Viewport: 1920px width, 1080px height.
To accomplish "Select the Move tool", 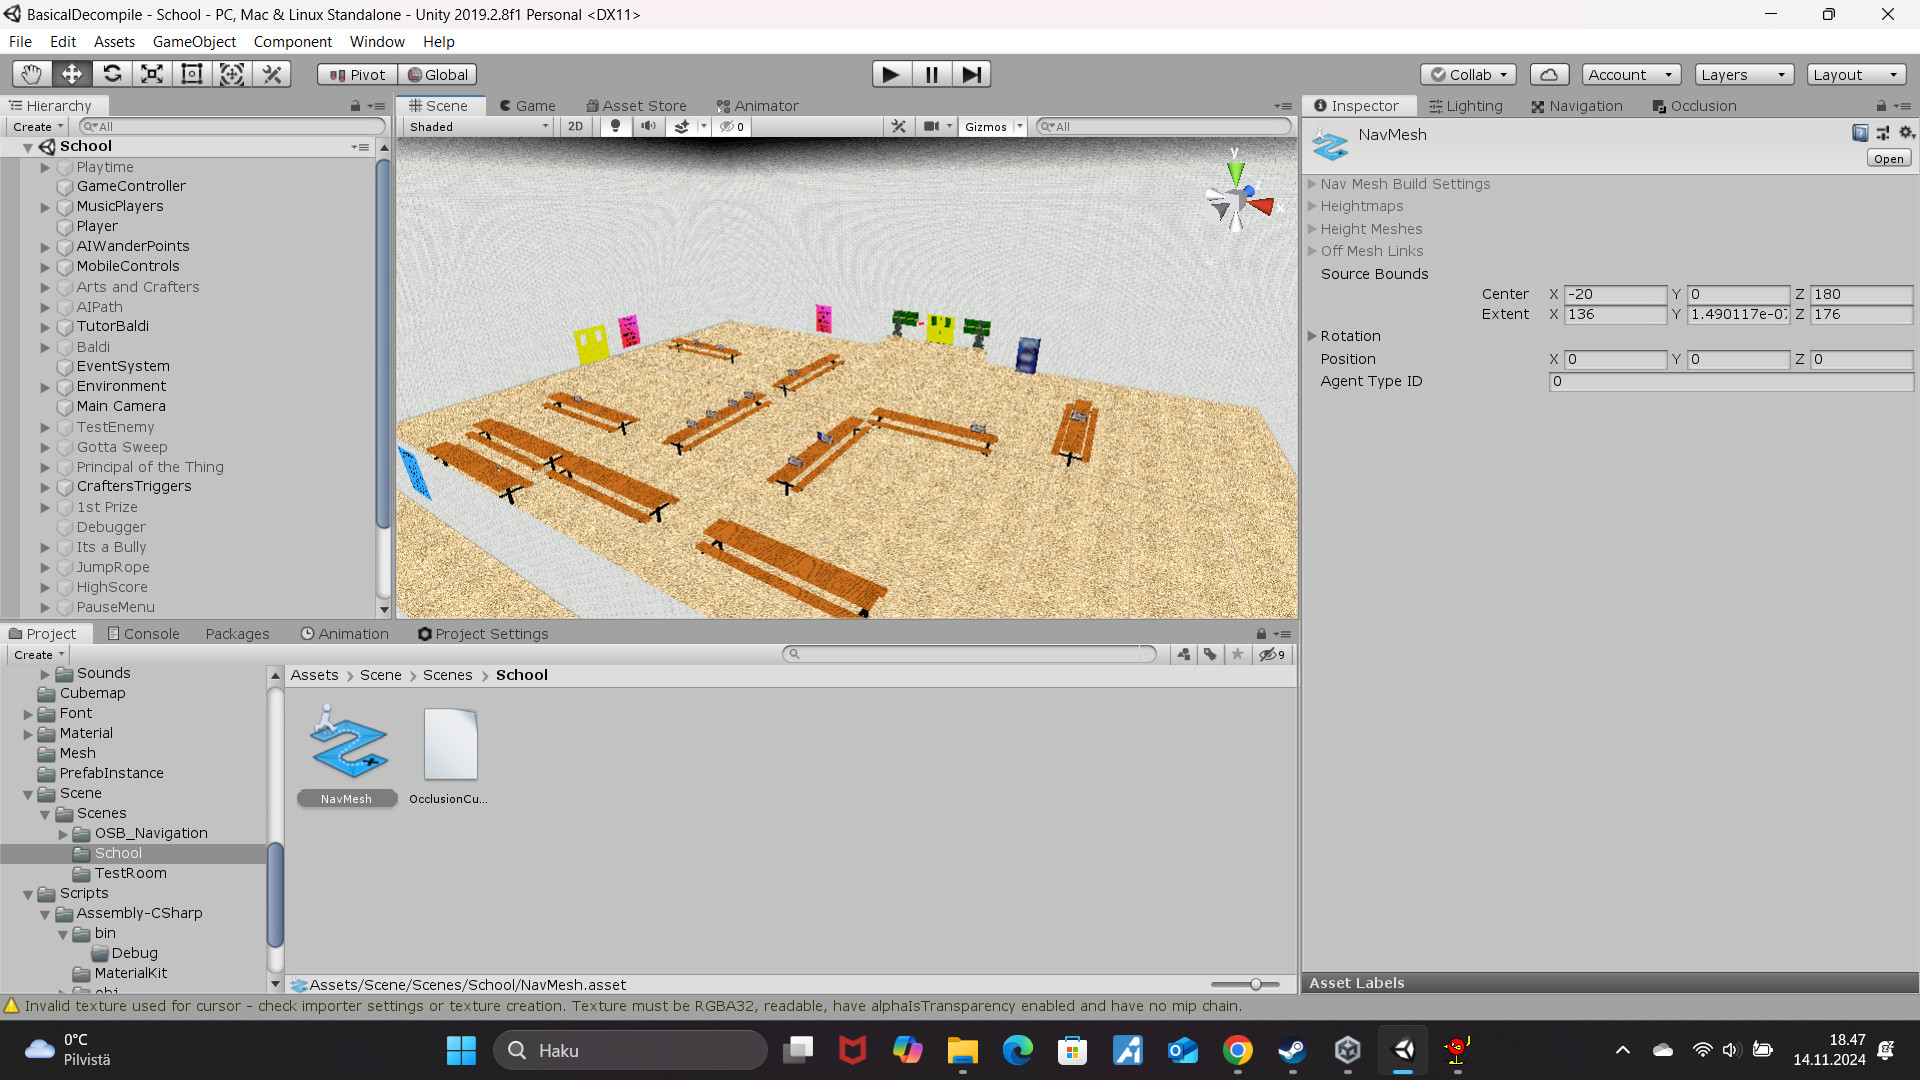I will (70, 74).
